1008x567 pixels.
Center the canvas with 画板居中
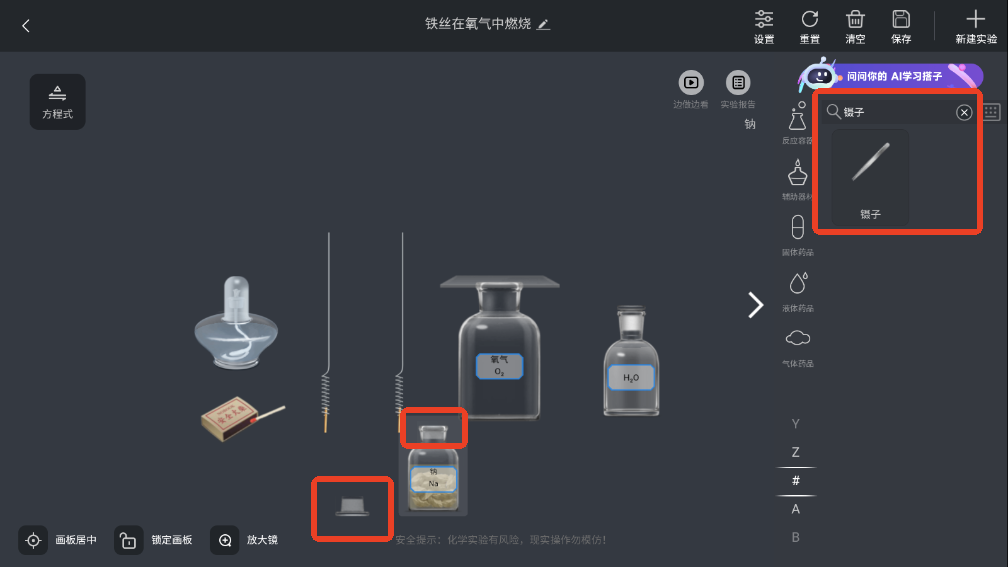[x=58, y=540]
